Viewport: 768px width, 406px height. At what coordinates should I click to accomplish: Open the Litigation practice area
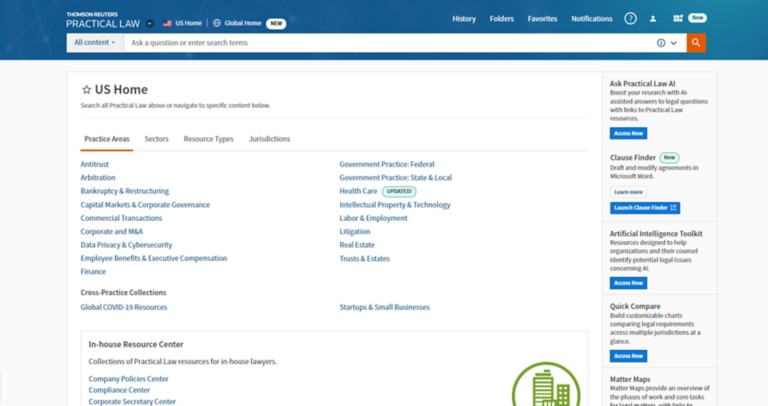355,231
